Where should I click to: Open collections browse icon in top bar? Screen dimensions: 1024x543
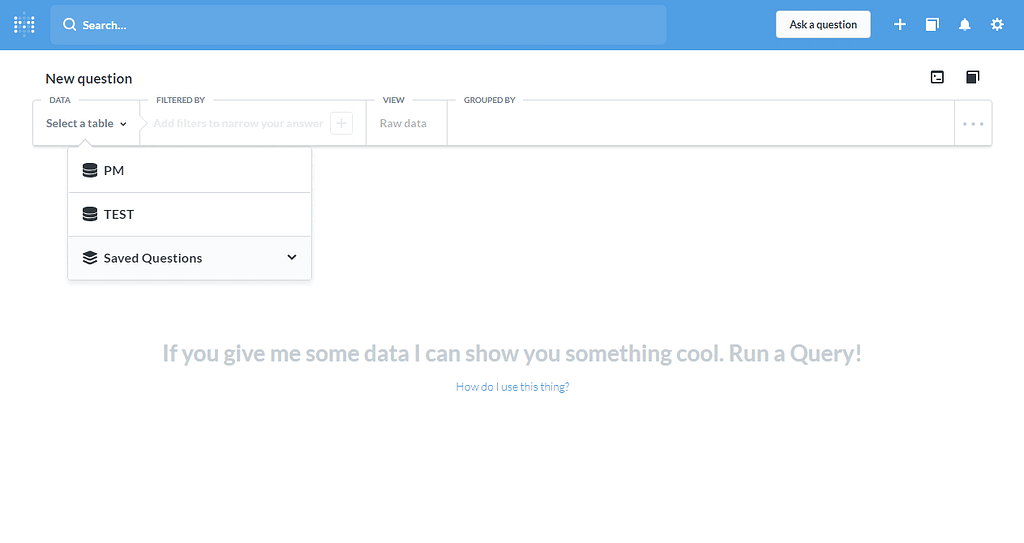coord(932,24)
